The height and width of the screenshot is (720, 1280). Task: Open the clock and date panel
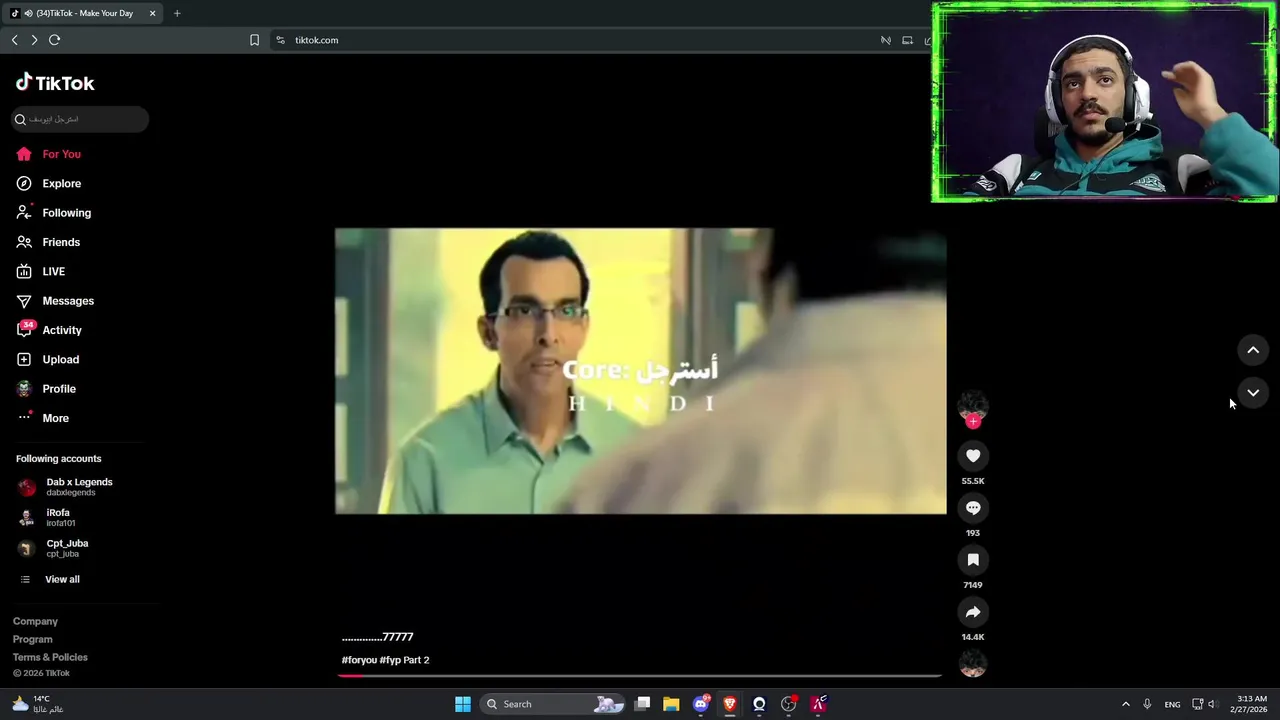coord(1251,704)
